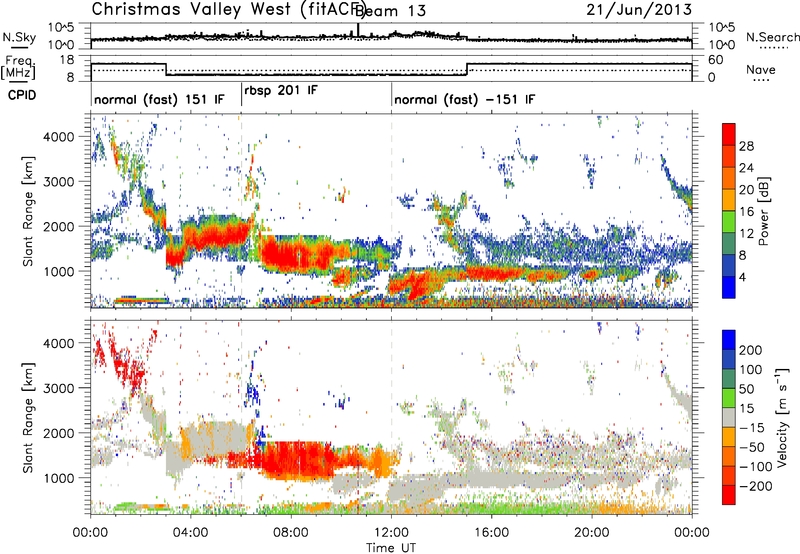Viewport: 800px width, 554px height.
Task: Click the '08:00' time axis tick
Action: [291, 533]
